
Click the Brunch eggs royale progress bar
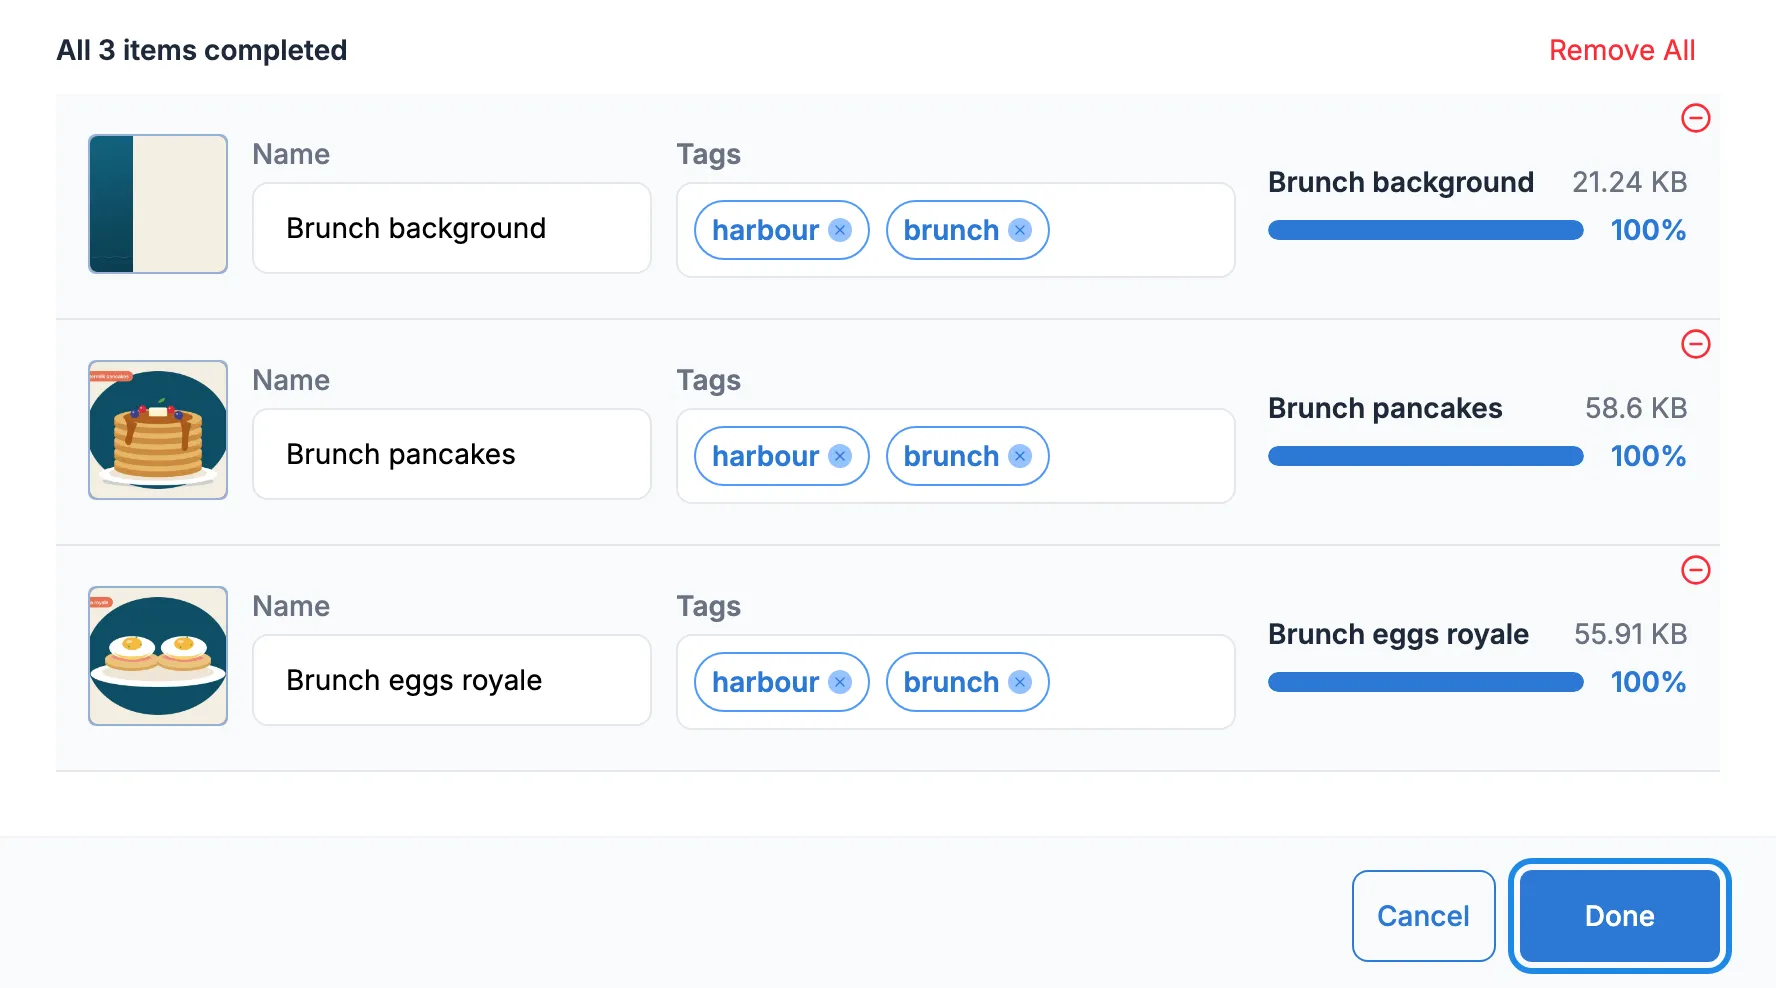click(x=1426, y=682)
